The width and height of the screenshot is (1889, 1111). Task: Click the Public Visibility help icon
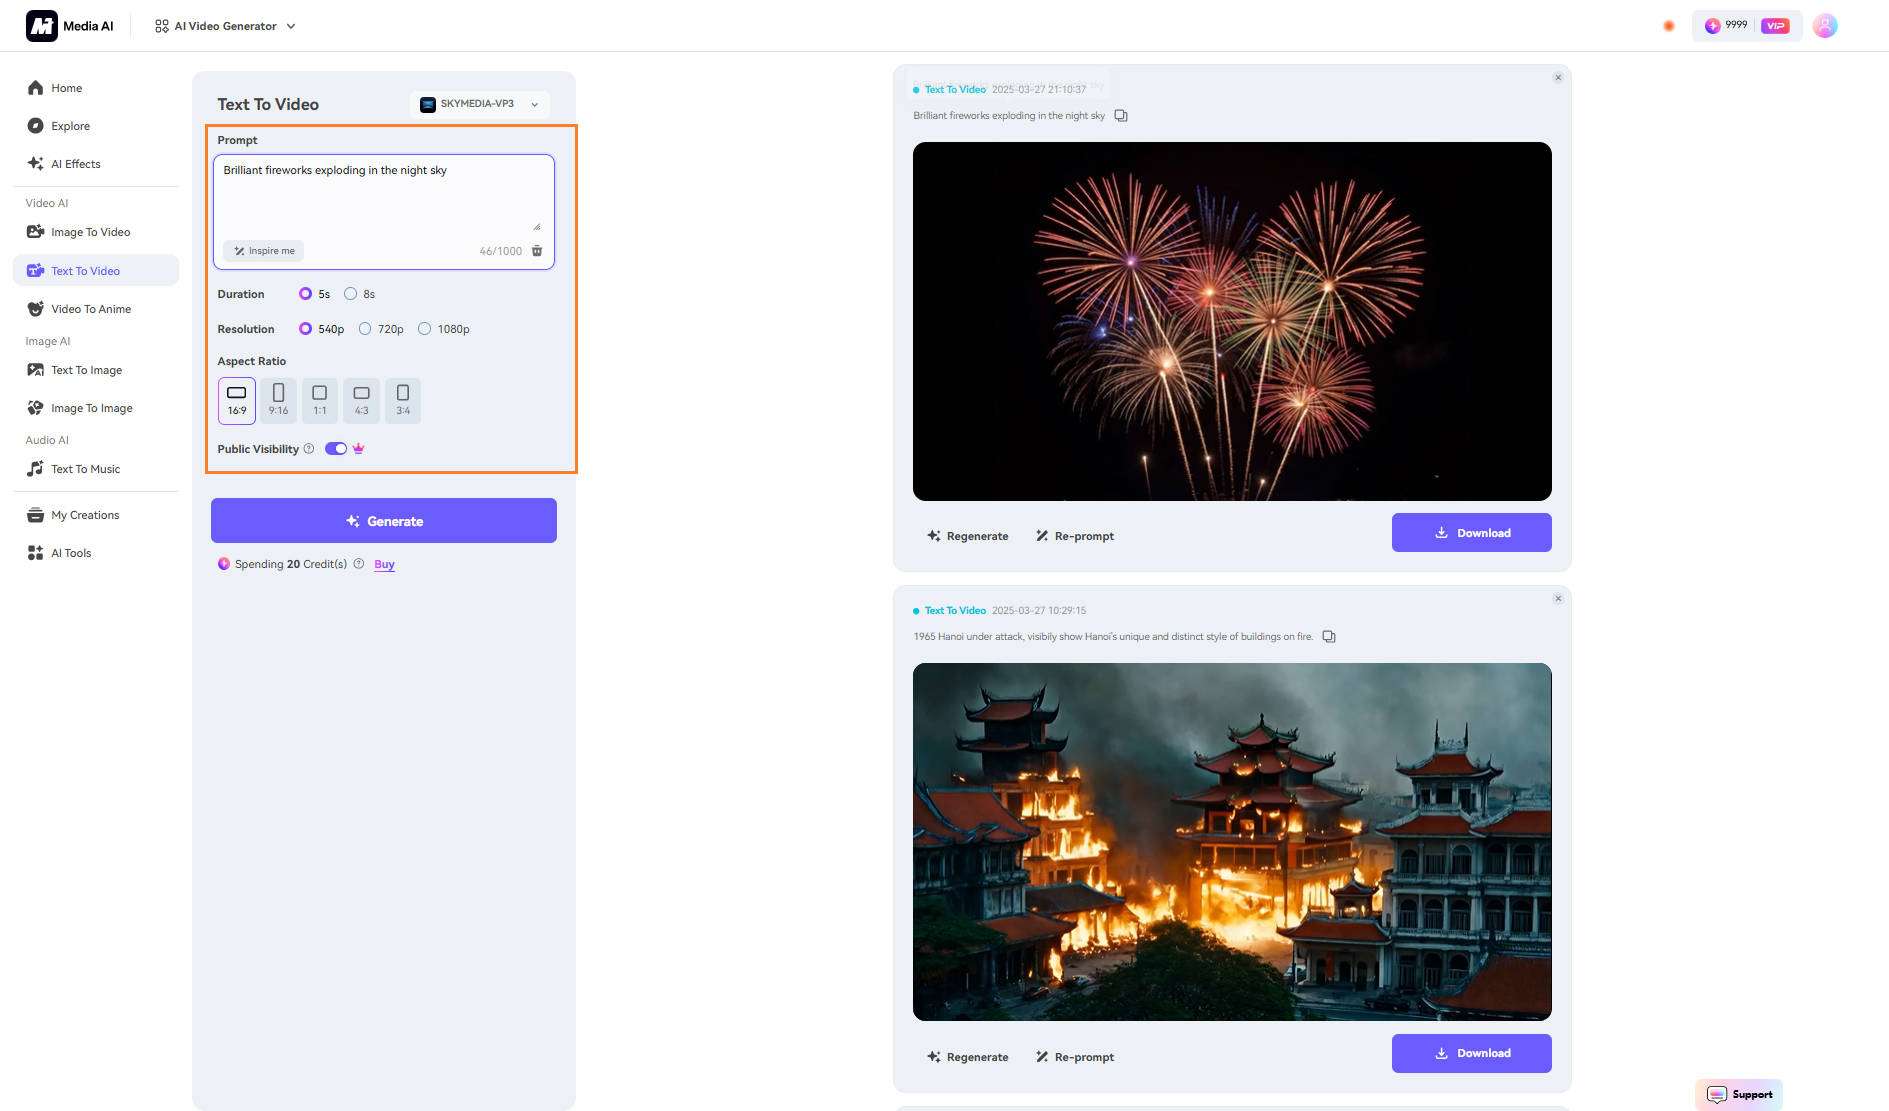pos(309,449)
